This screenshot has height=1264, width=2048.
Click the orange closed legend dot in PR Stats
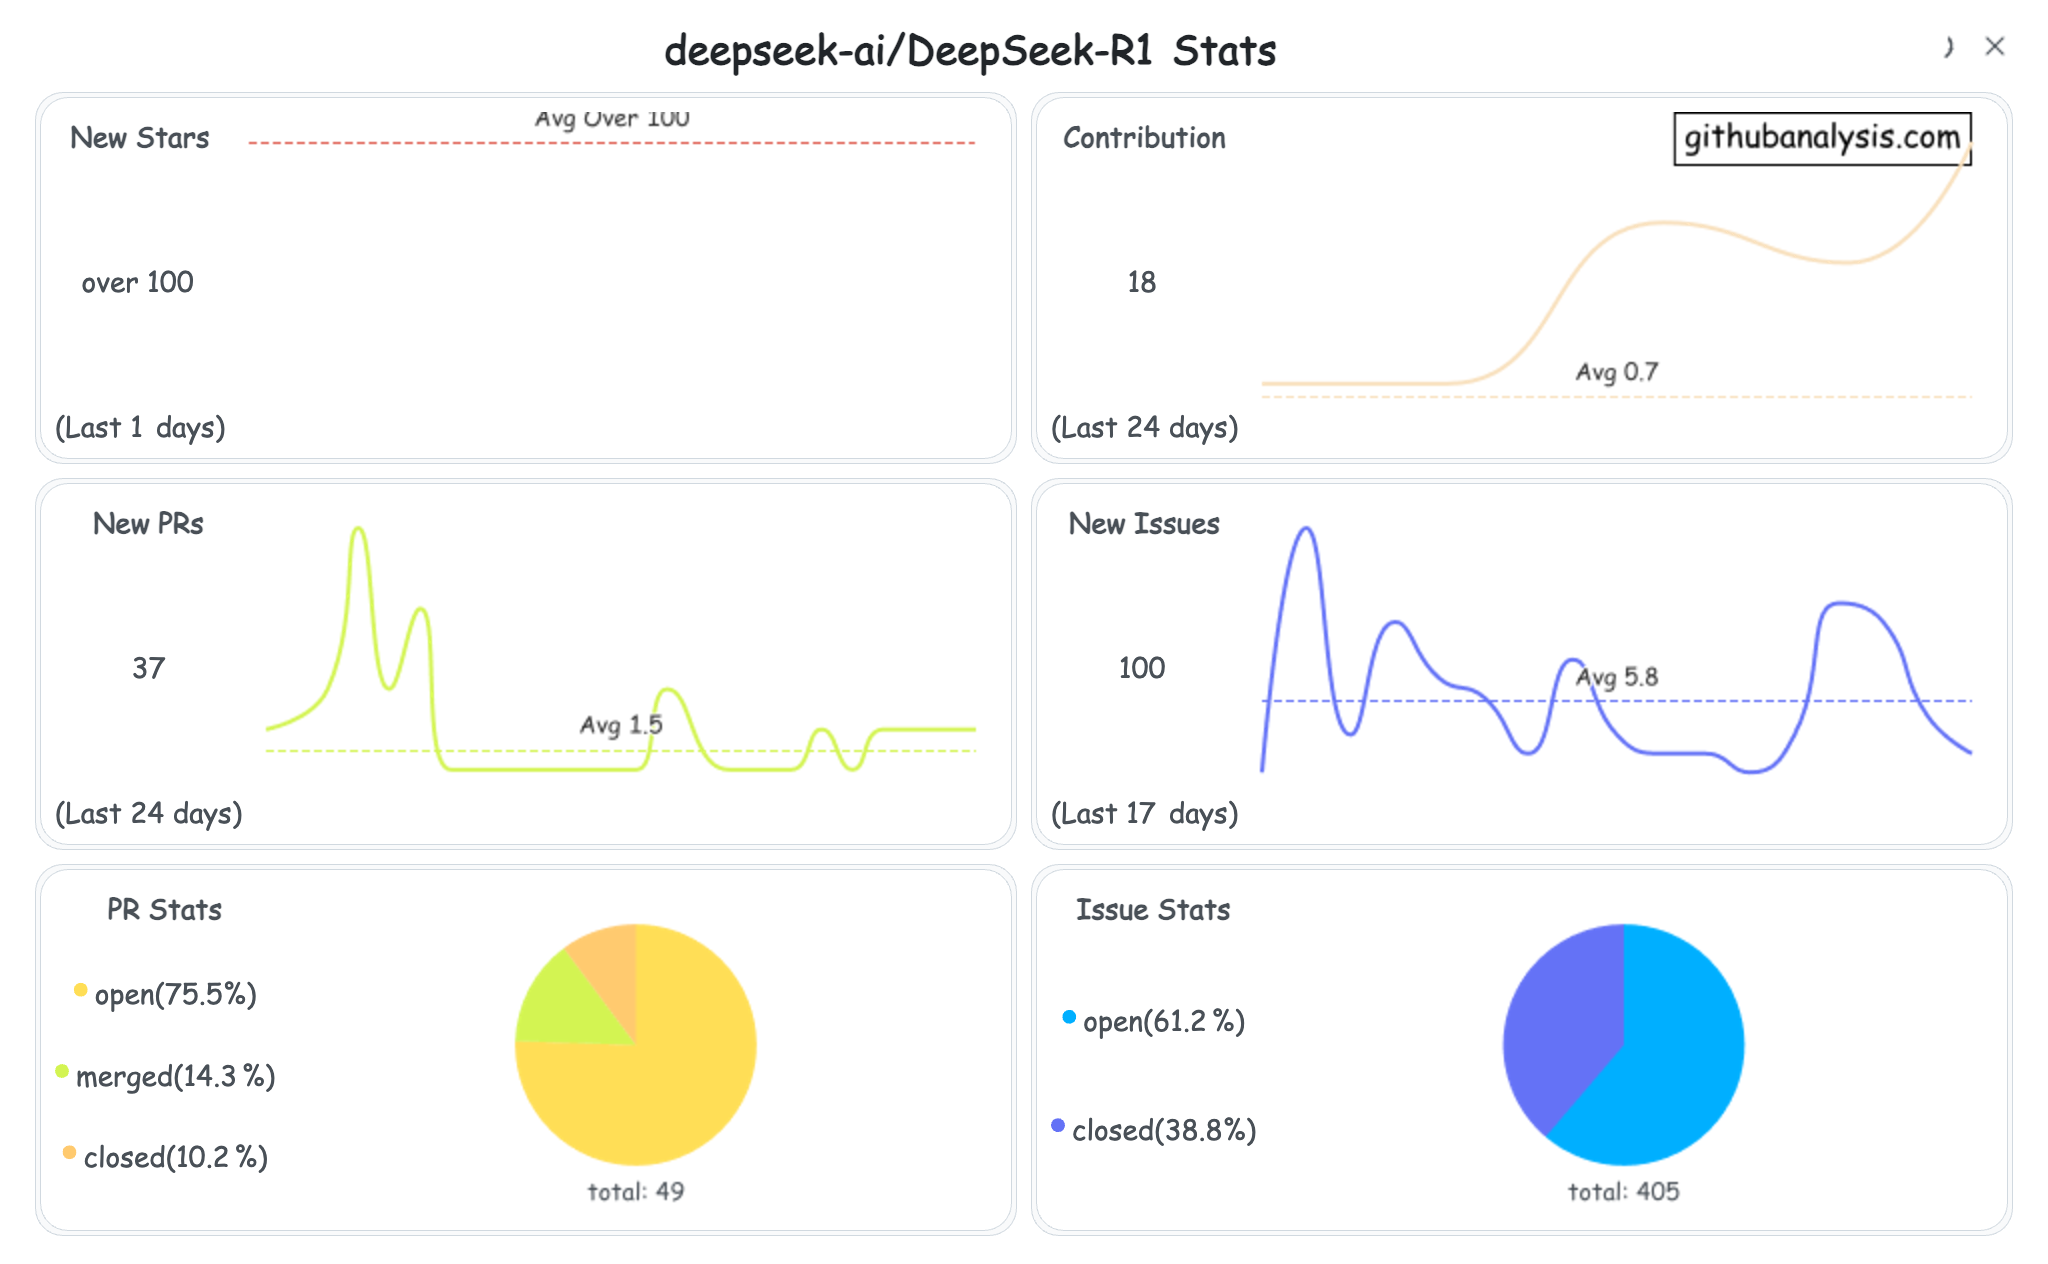click(69, 1152)
